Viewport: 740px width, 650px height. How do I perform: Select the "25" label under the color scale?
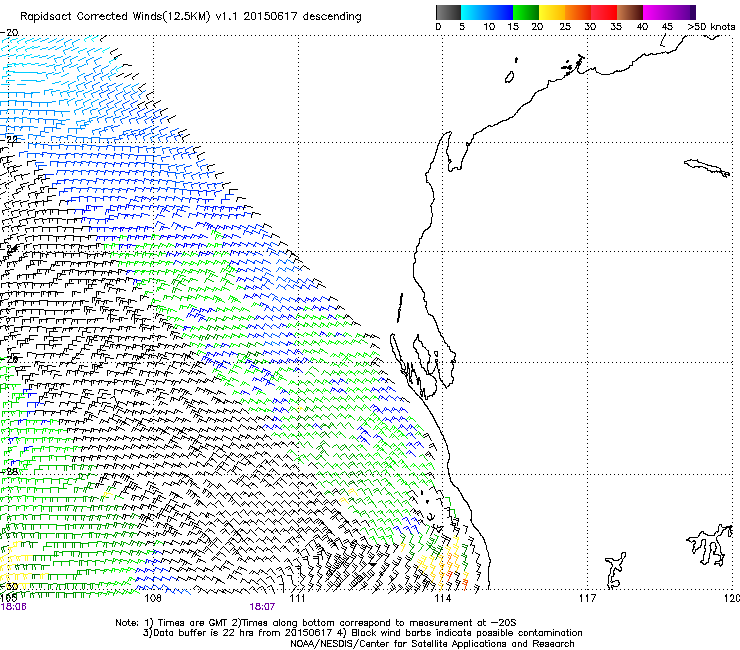coord(565,27)
